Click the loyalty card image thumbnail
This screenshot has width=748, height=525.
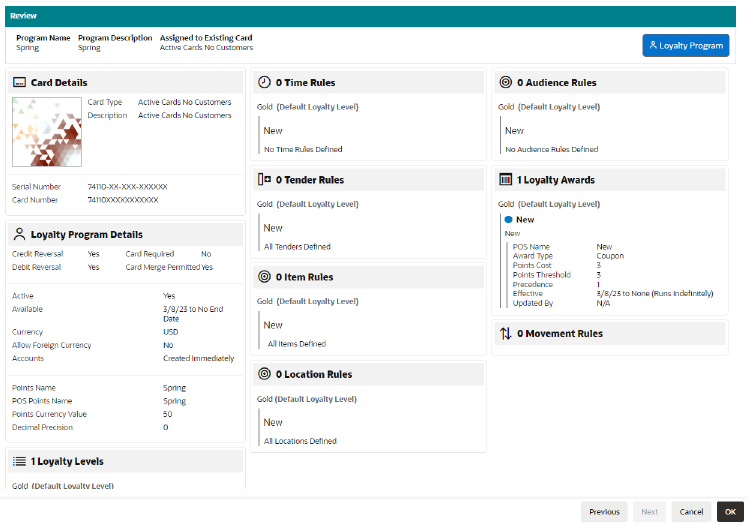[47, 132]
